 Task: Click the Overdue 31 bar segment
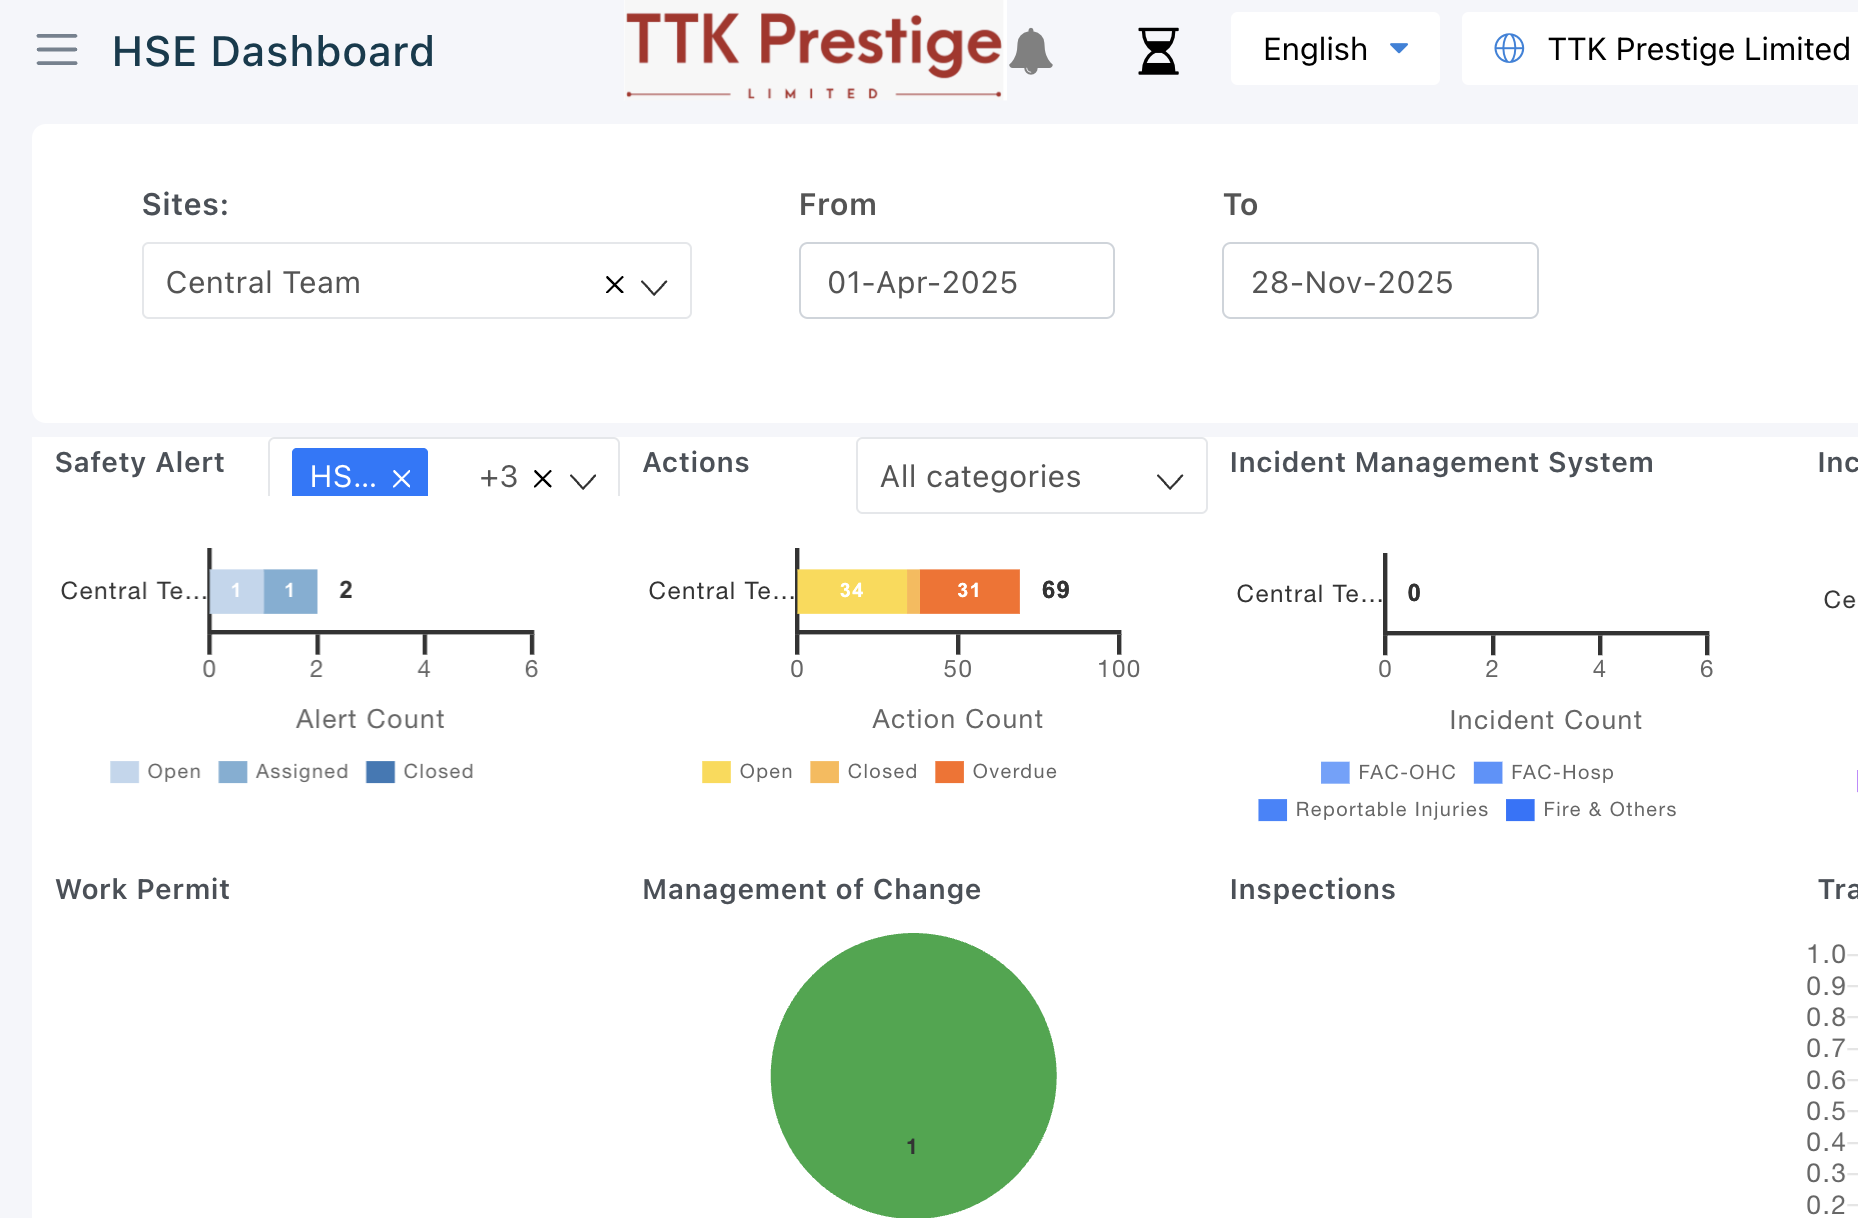pyautogui.click(x=968, y=591)
